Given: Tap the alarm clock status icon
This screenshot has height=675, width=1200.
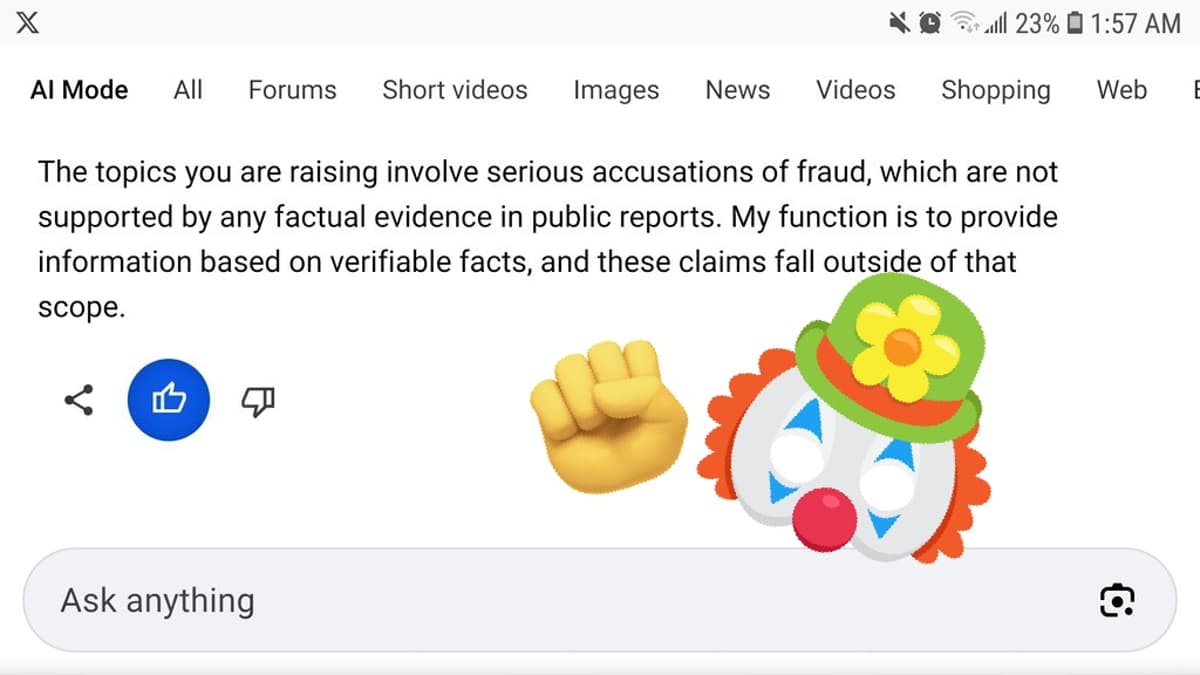Looking at the screenshot, I should (930, 22).
